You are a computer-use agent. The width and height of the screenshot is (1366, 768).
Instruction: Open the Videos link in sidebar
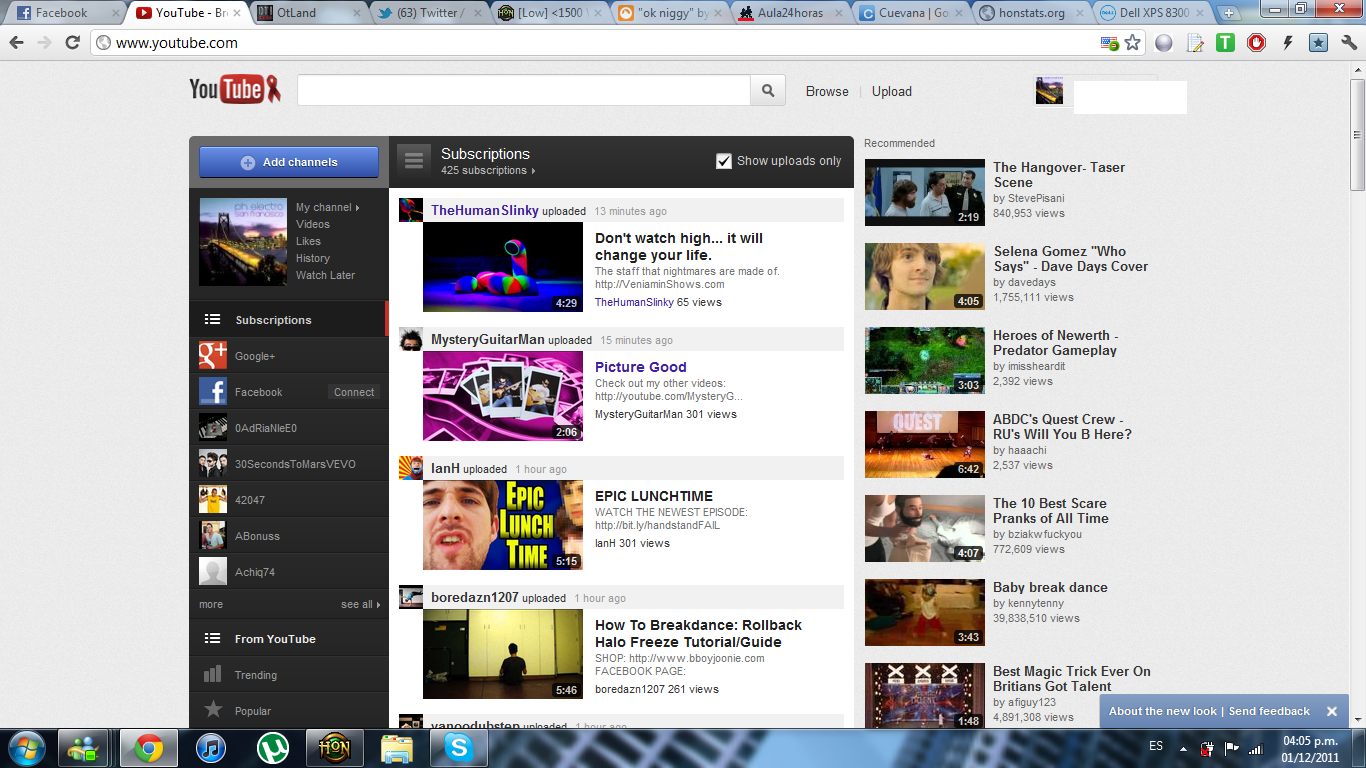[x=313, y=224]
